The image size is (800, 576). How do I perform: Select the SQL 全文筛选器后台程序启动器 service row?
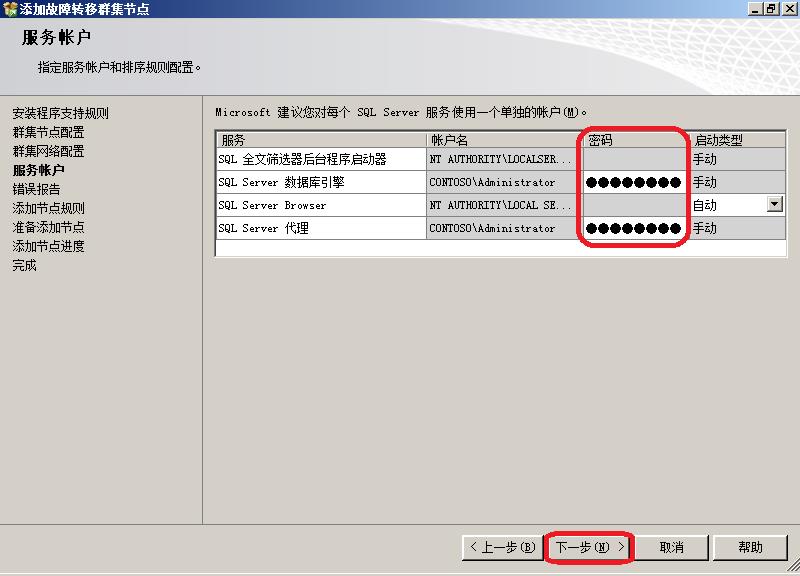(x=321, y=159)
